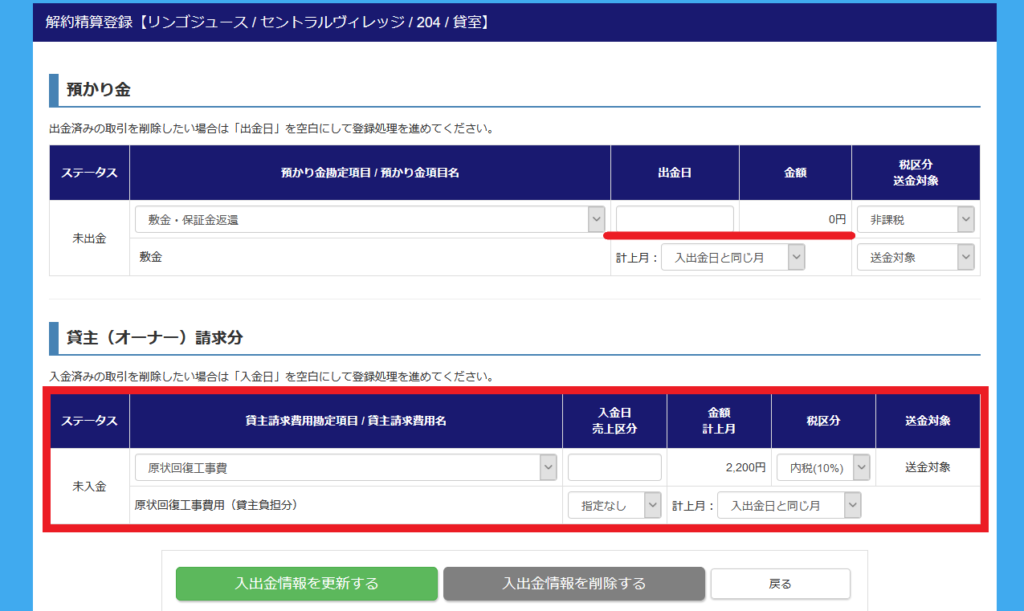Expand the 非課税 tax category dropdown

914,219
